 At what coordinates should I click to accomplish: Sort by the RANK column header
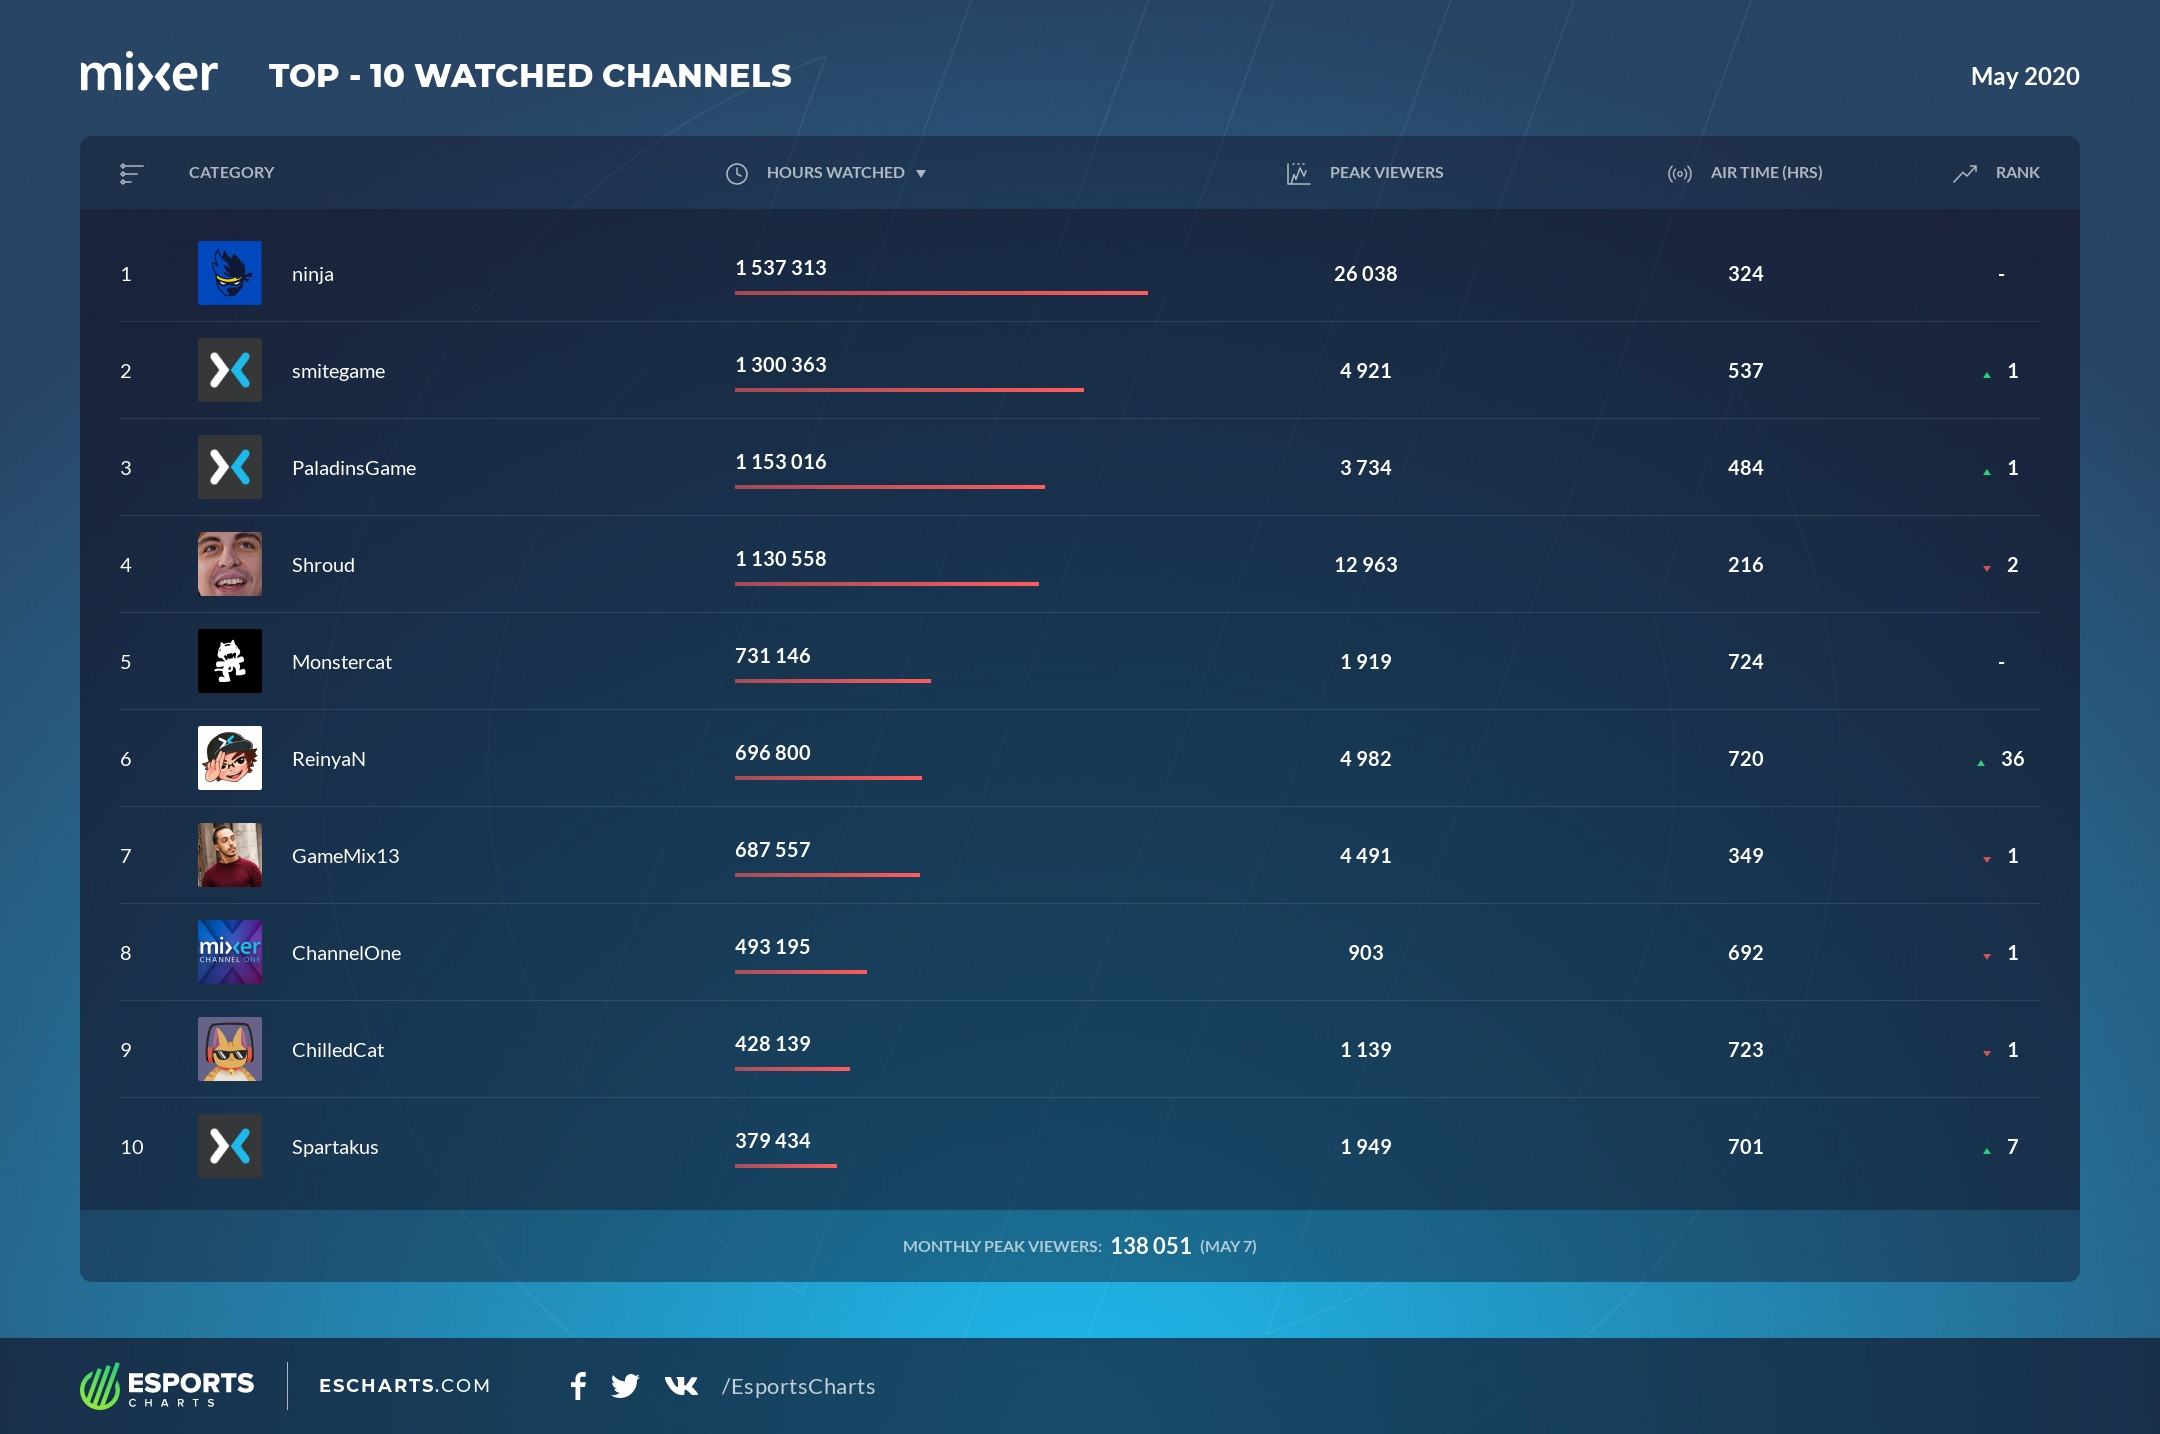2017,173
